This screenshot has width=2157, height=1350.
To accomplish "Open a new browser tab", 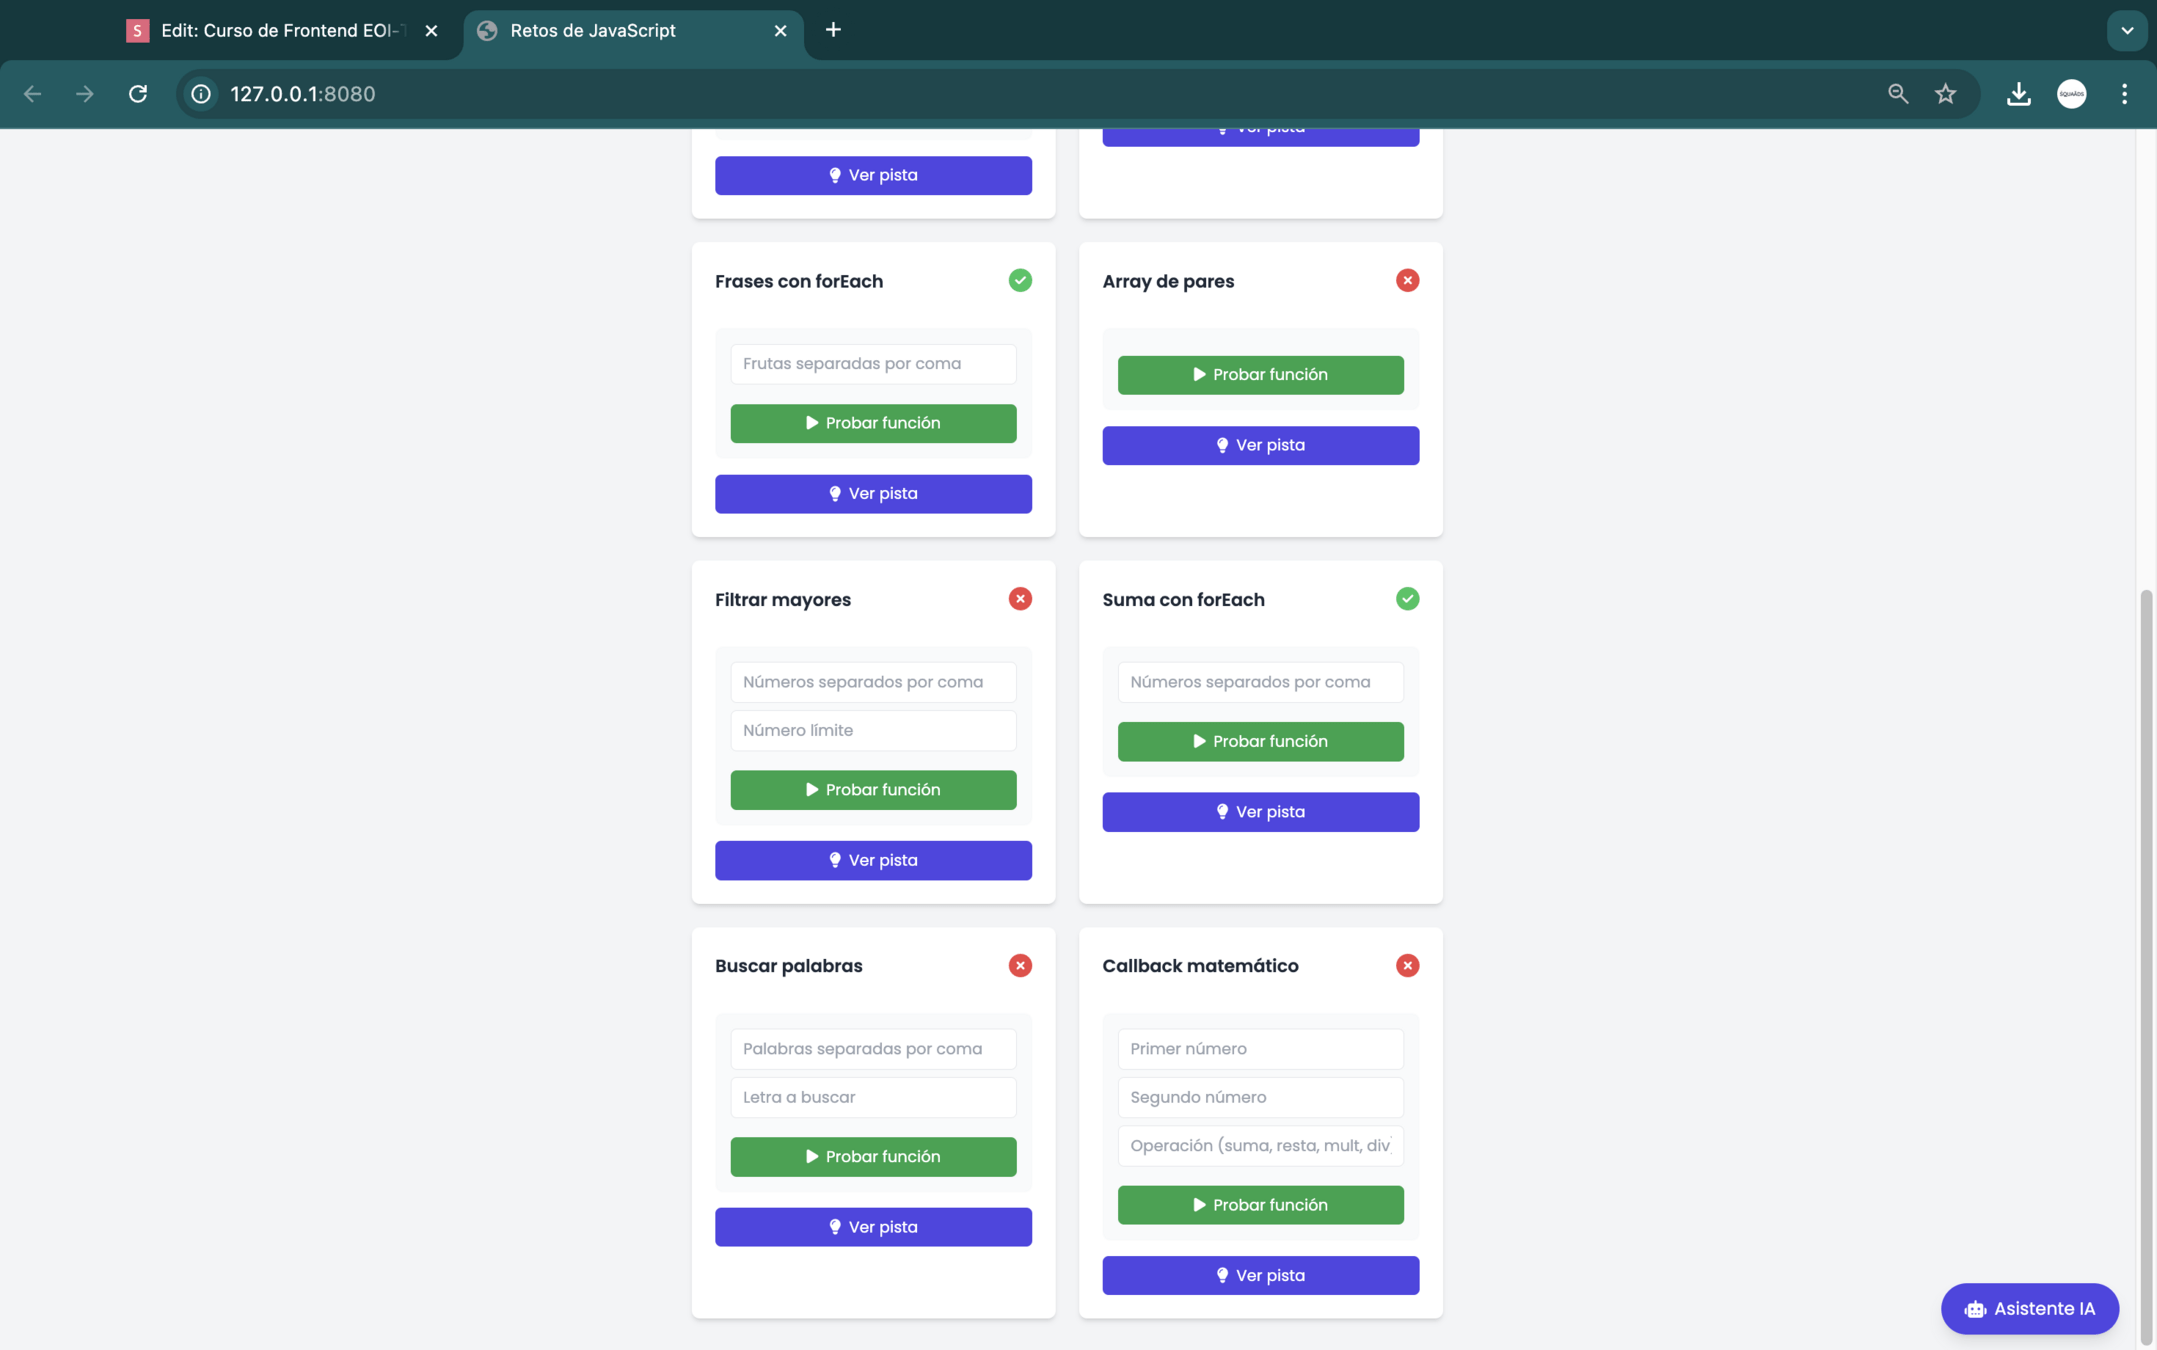I will point(833,30).
